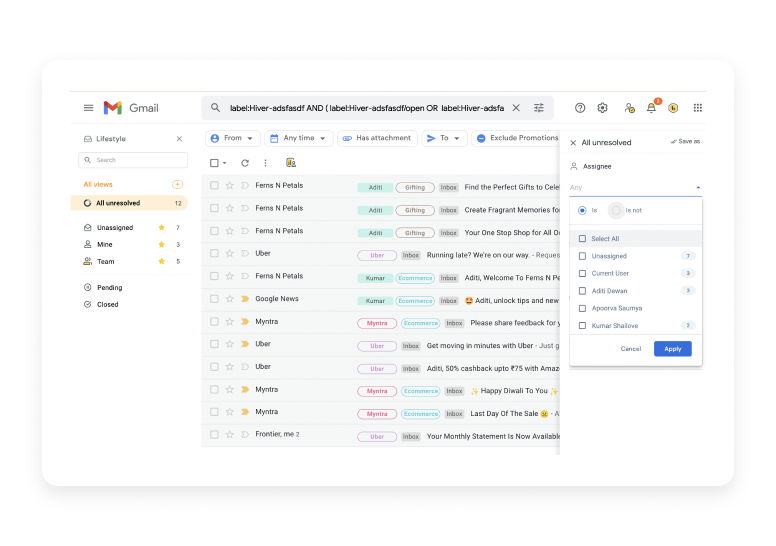Open the Gmail main menu hamburger icon

point(89,108)
